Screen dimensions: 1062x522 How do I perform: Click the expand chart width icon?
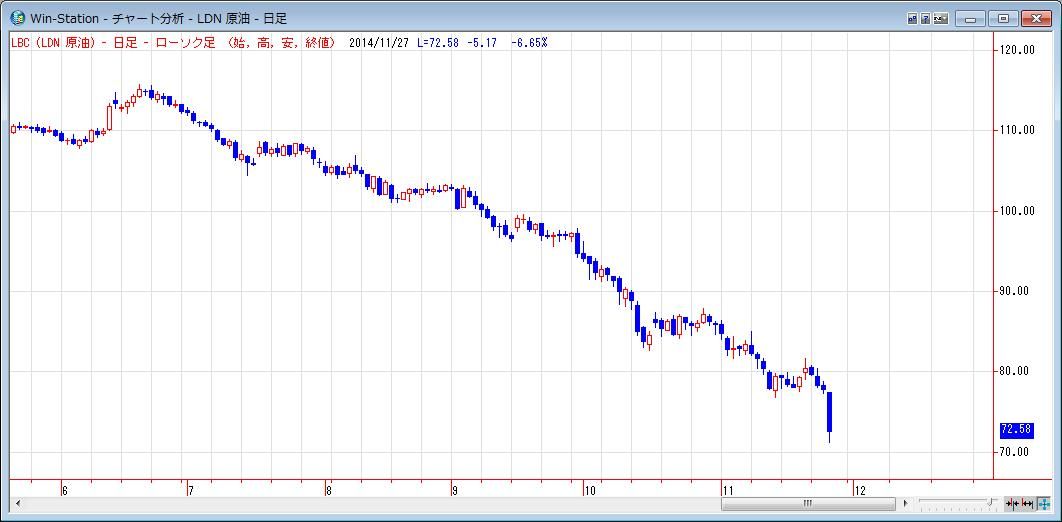coord(1027,504)
